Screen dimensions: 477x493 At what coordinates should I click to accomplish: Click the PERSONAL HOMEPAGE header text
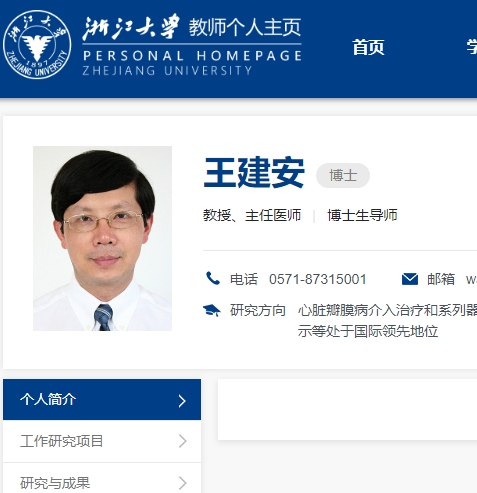192,56
